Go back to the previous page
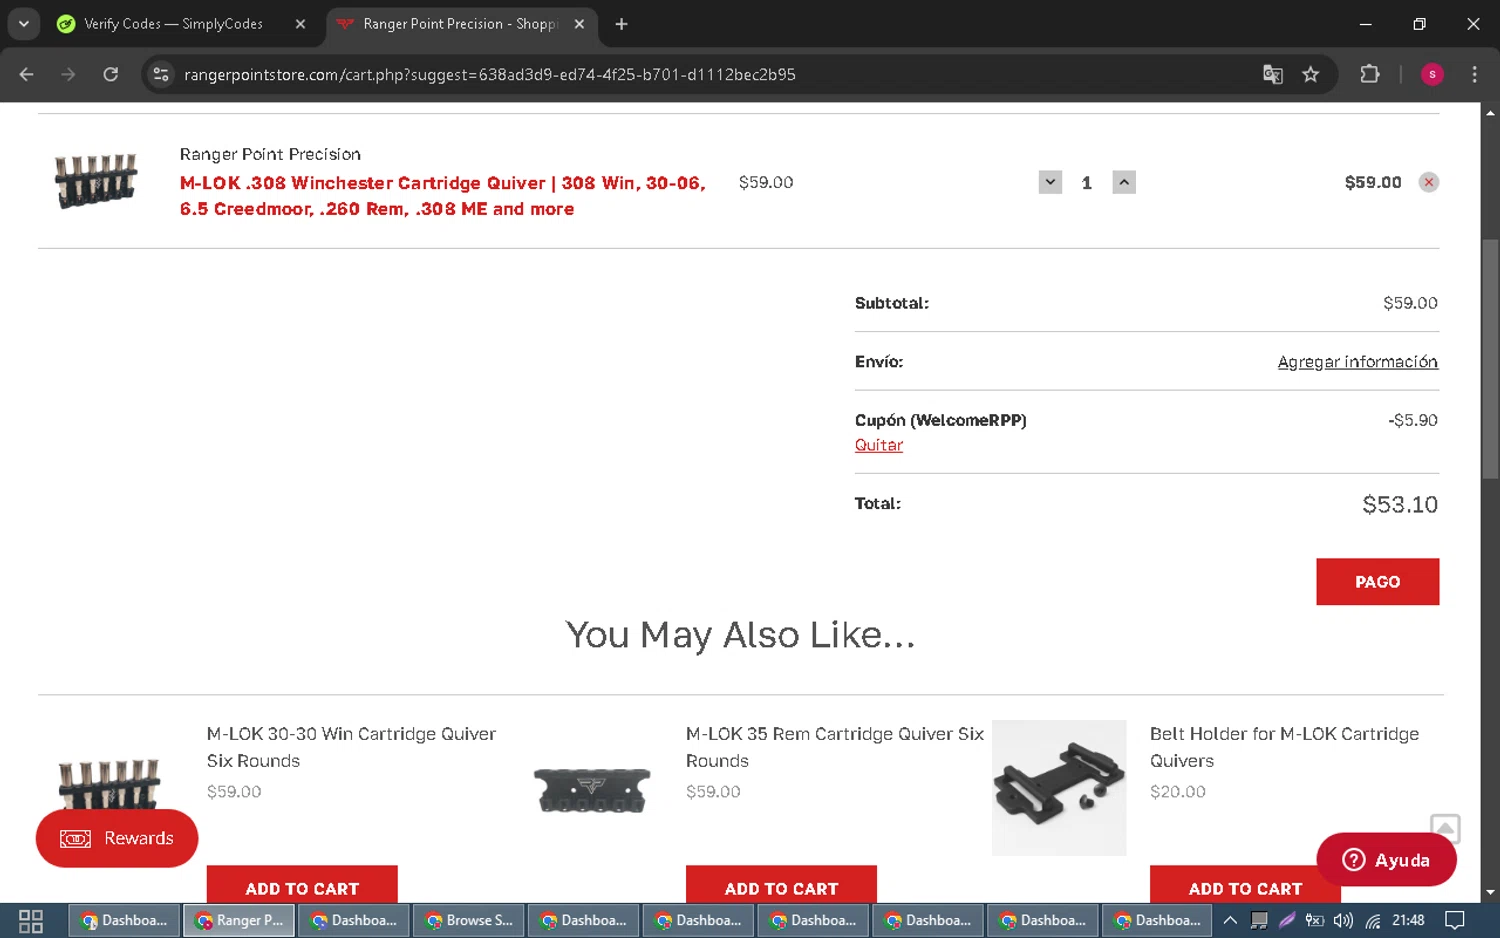Viewport: 1500px width, 938px height. (27, 74)
